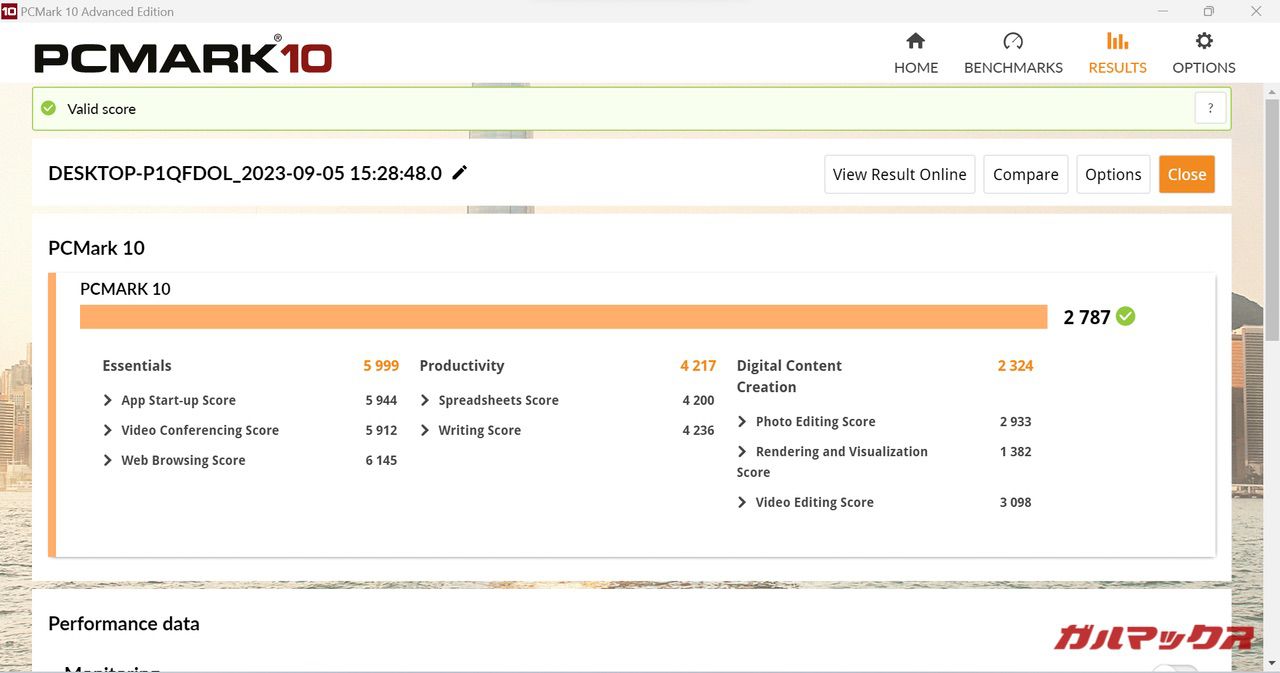Click the Options button beside Compare
The height and width of the screenshot is (673, 1280).
point(1112,174)
